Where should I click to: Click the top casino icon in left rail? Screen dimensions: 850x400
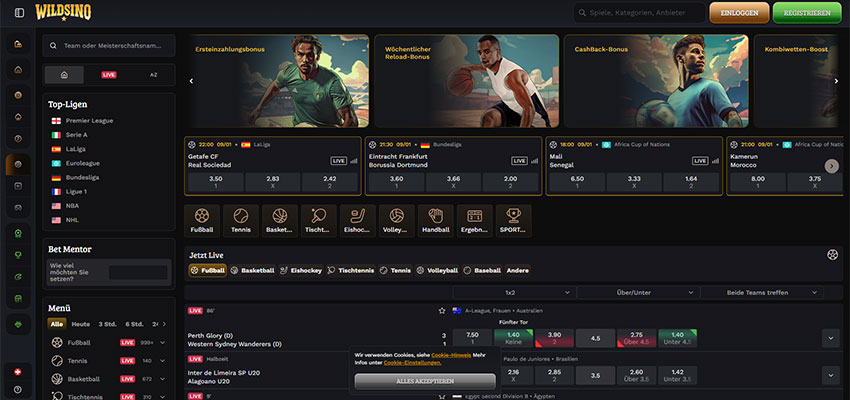(x=18, y=44)
